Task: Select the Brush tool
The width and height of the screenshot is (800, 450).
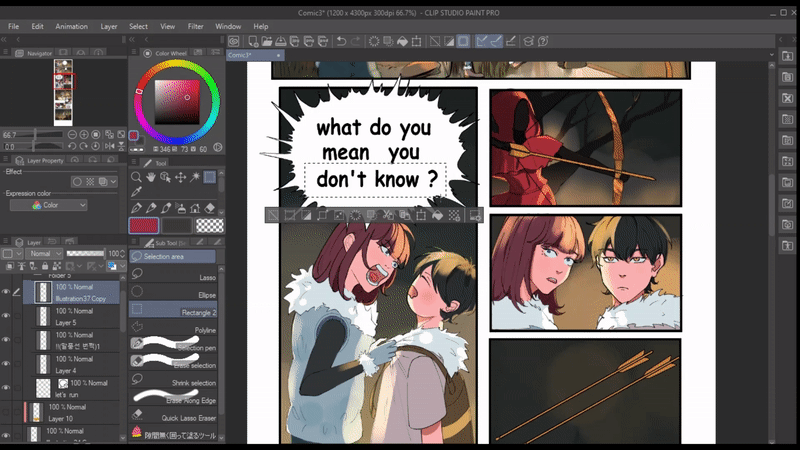Action: click(x=166, y=208)
